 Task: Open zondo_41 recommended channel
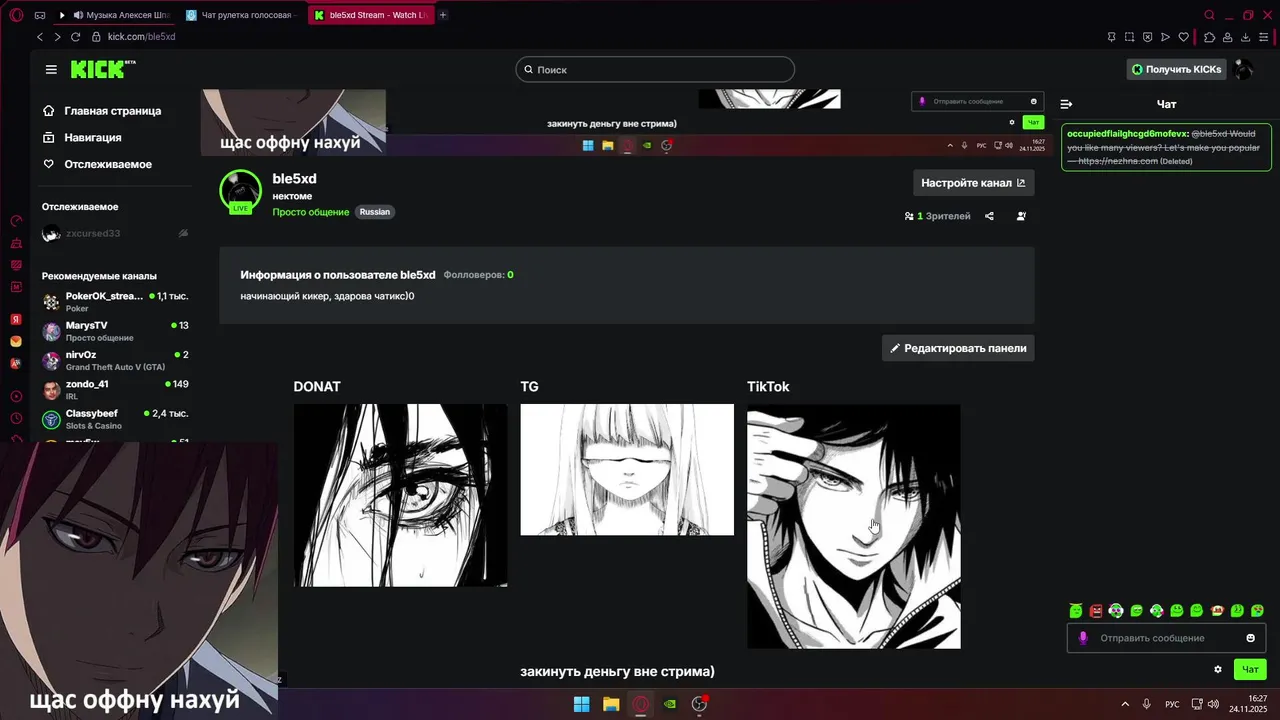[x=115, y=389]
